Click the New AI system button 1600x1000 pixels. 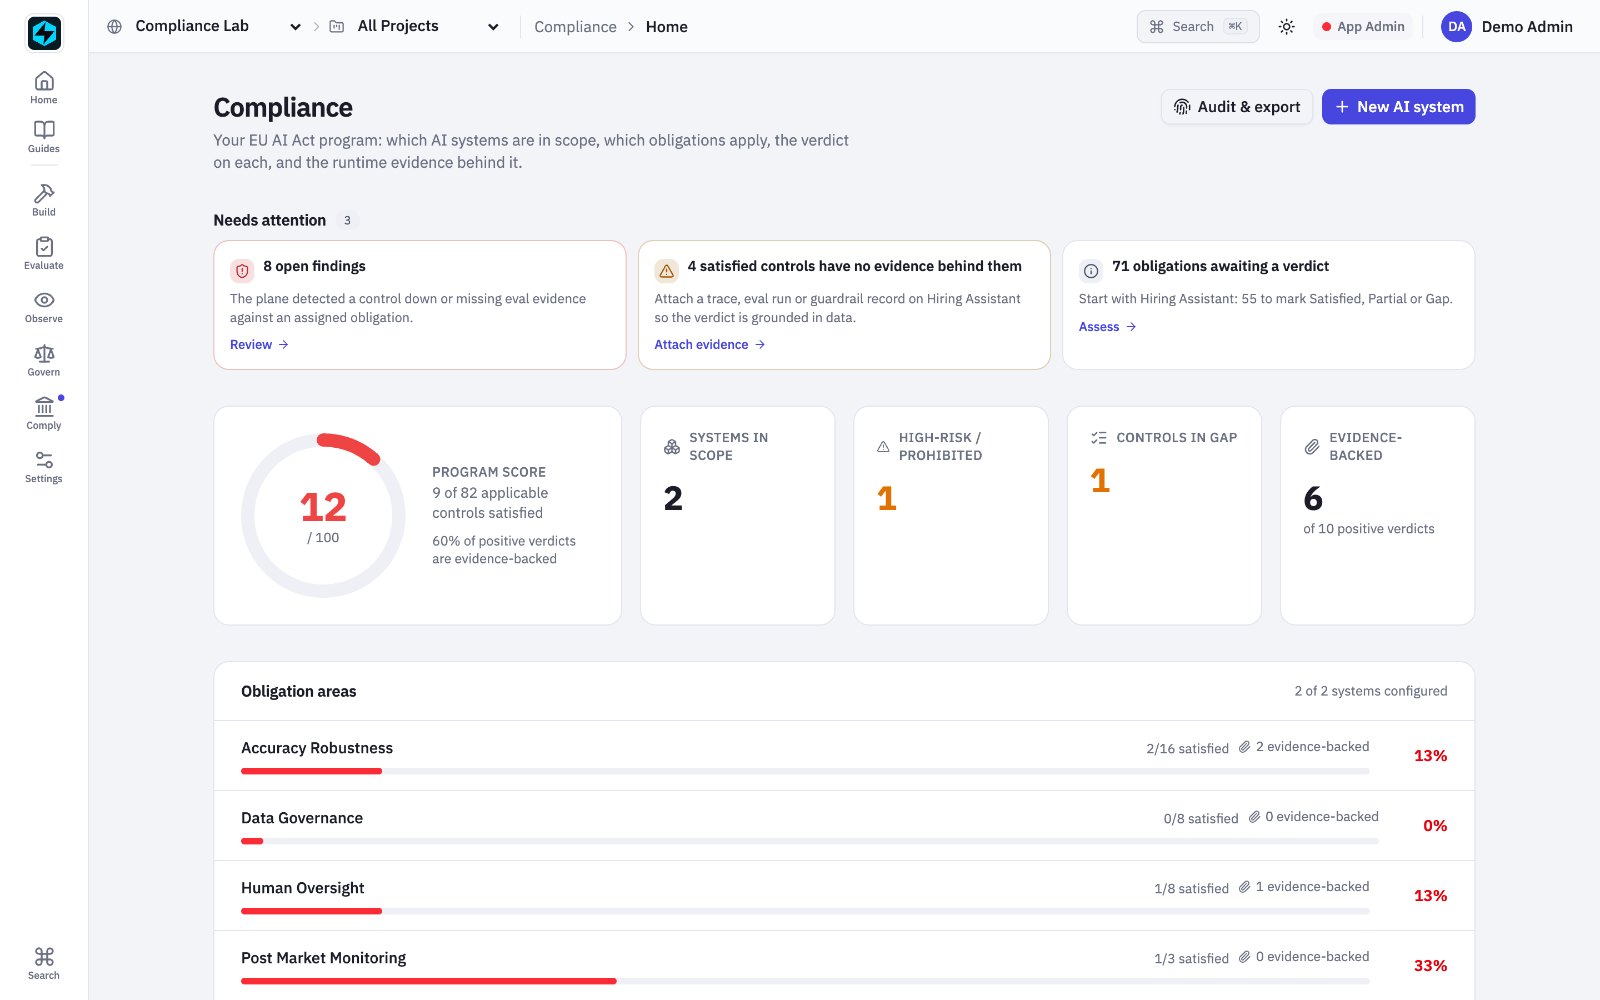(x=1398, y=107)
